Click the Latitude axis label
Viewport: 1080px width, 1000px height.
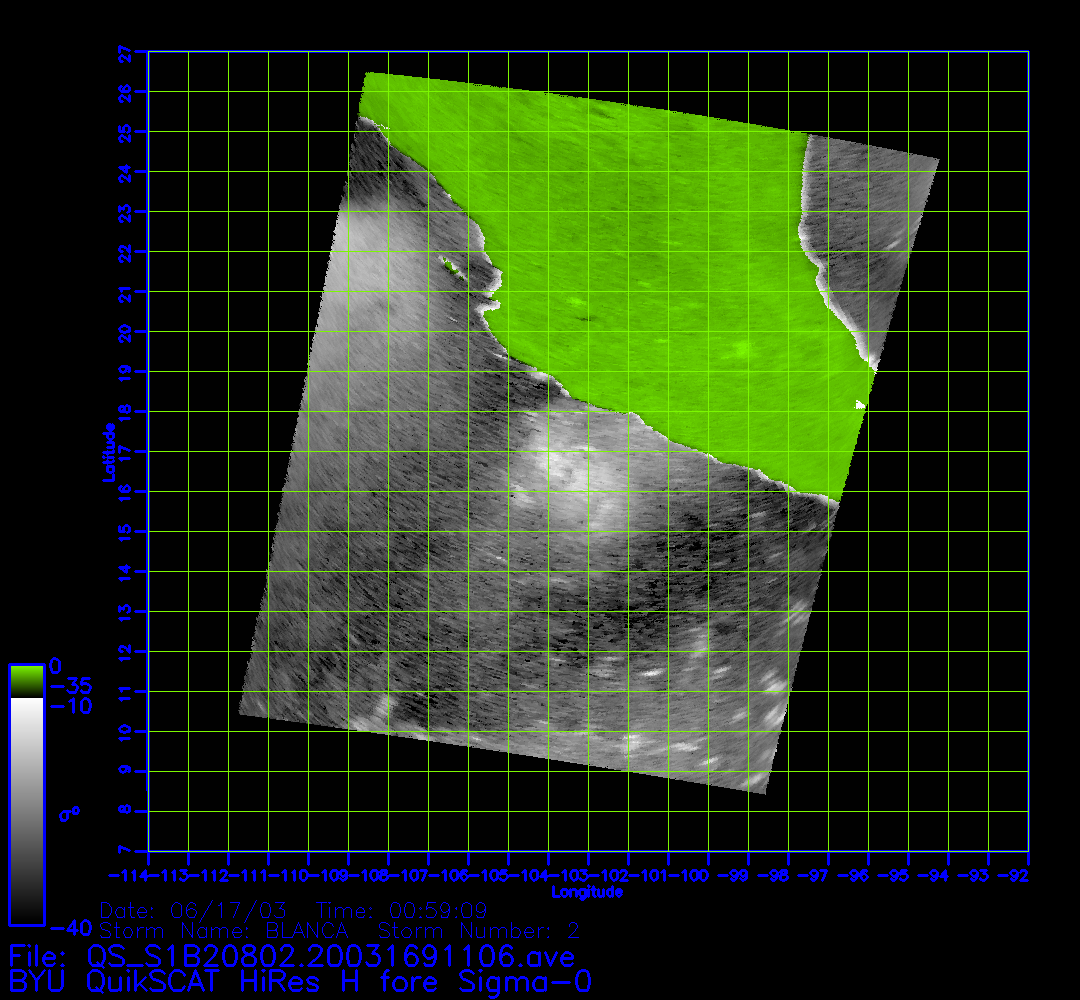tap(106, 452)
